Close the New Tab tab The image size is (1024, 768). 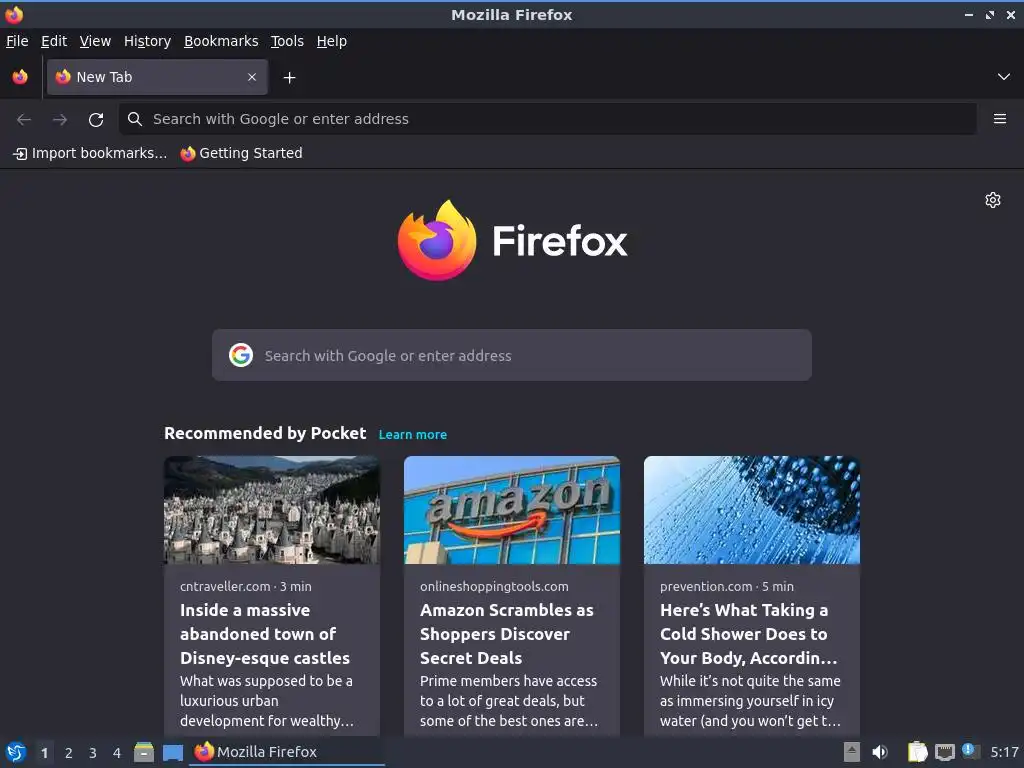(252, 77)
